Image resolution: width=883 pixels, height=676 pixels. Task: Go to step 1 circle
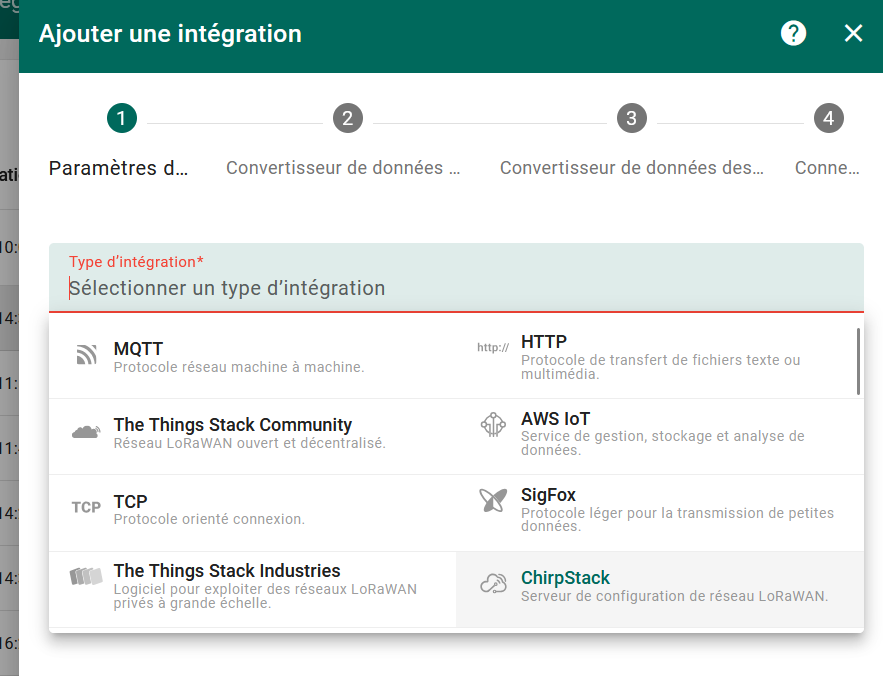[x=122, y=118]
